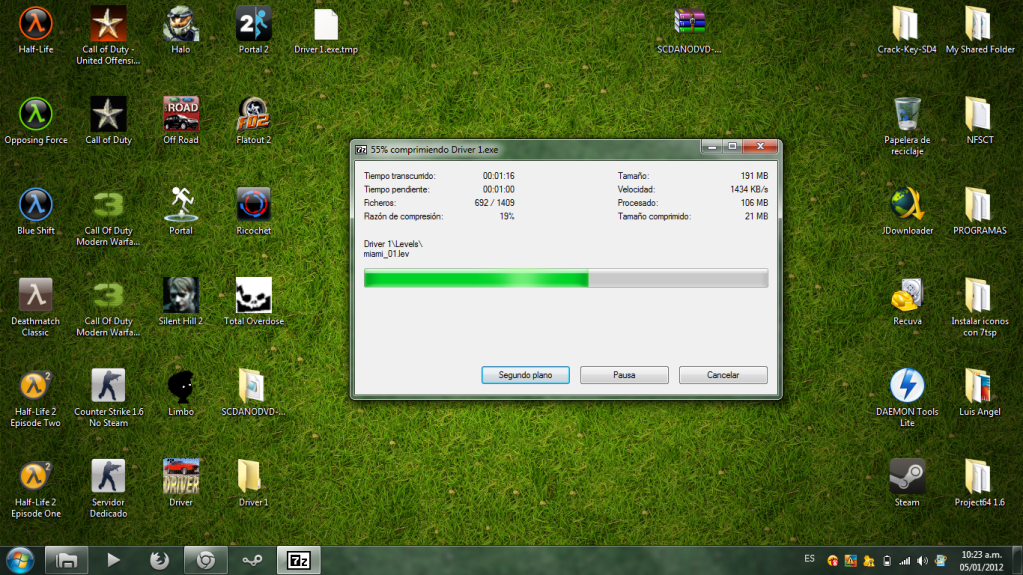Screen dimensions: 1023x575
Task: Select Call of Duty United Offensive shortcut
Action: click(108, 35)
